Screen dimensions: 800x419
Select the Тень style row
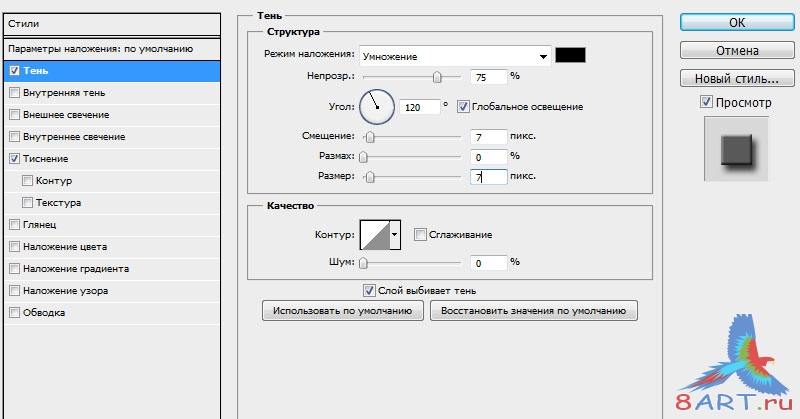click(x=112, y=71)
